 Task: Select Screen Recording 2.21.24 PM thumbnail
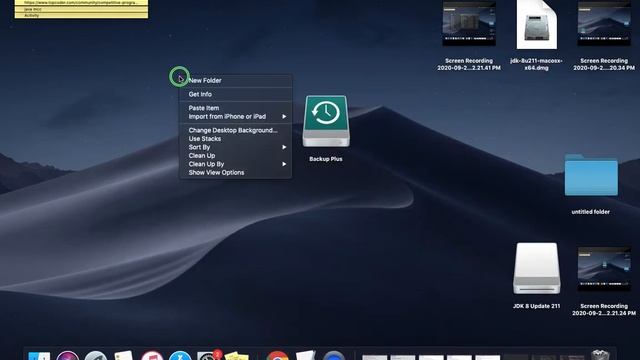pyautogui.click(x=604, y=269)
